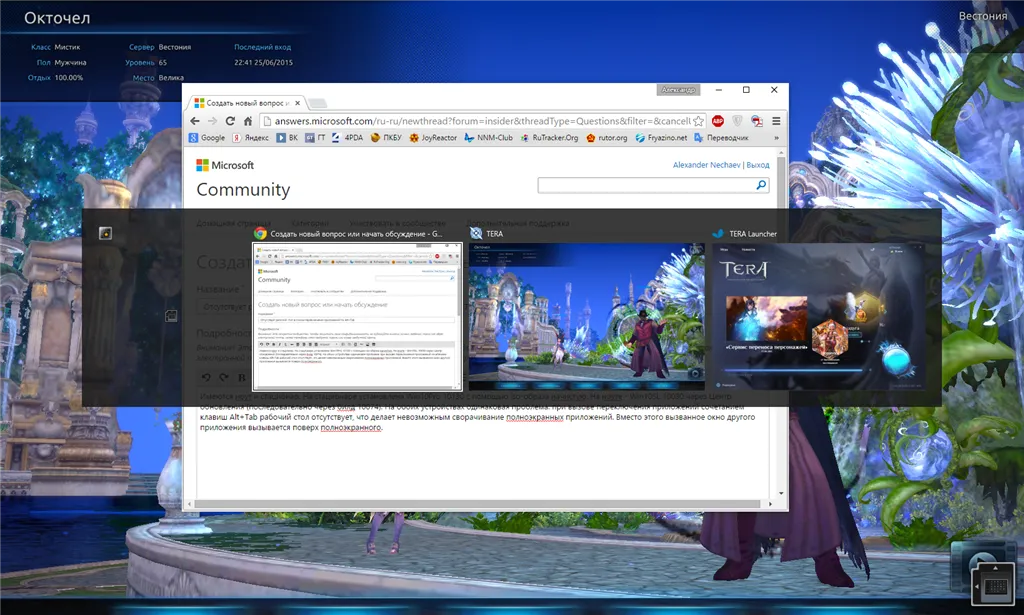Maximize the Chrome window

pos(746,89)
